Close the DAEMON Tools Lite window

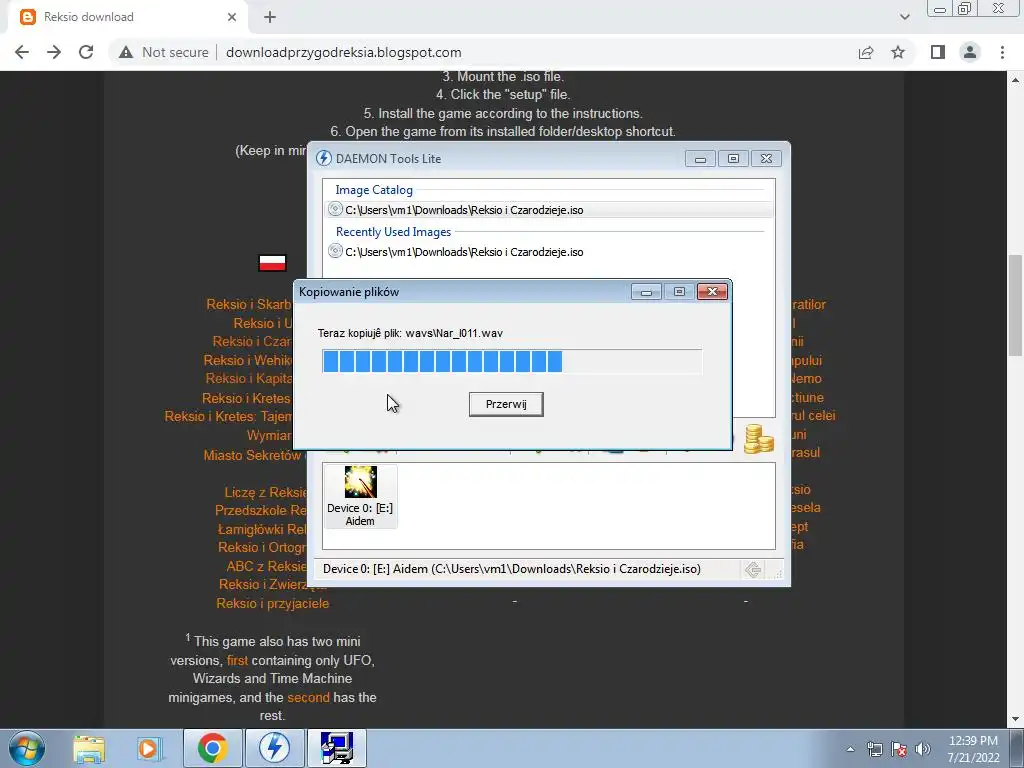tap(767, 159)
